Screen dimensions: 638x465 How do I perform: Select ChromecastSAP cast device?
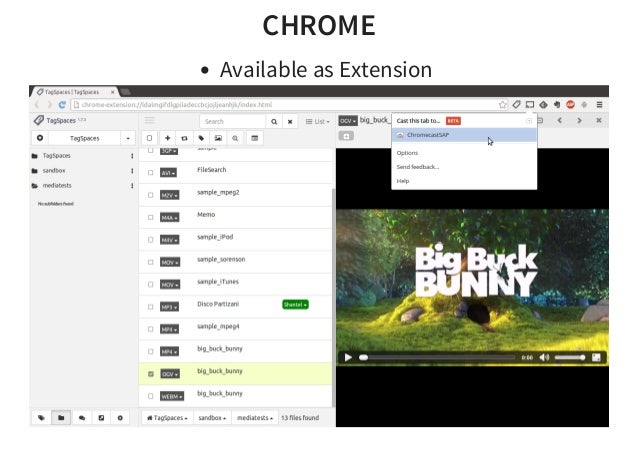[x=464, y=135]
